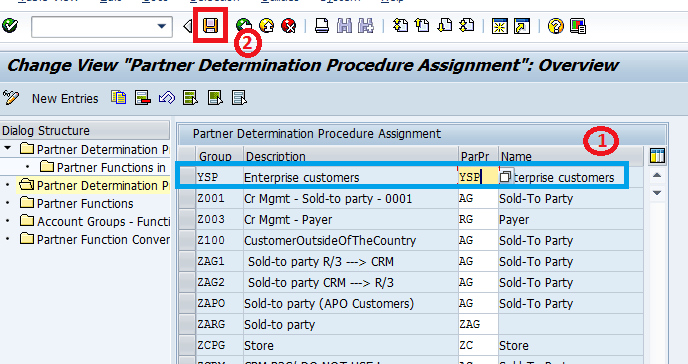Select the ZCPG row selector
This screenshot has width=688, height=364.
[187, 346]
